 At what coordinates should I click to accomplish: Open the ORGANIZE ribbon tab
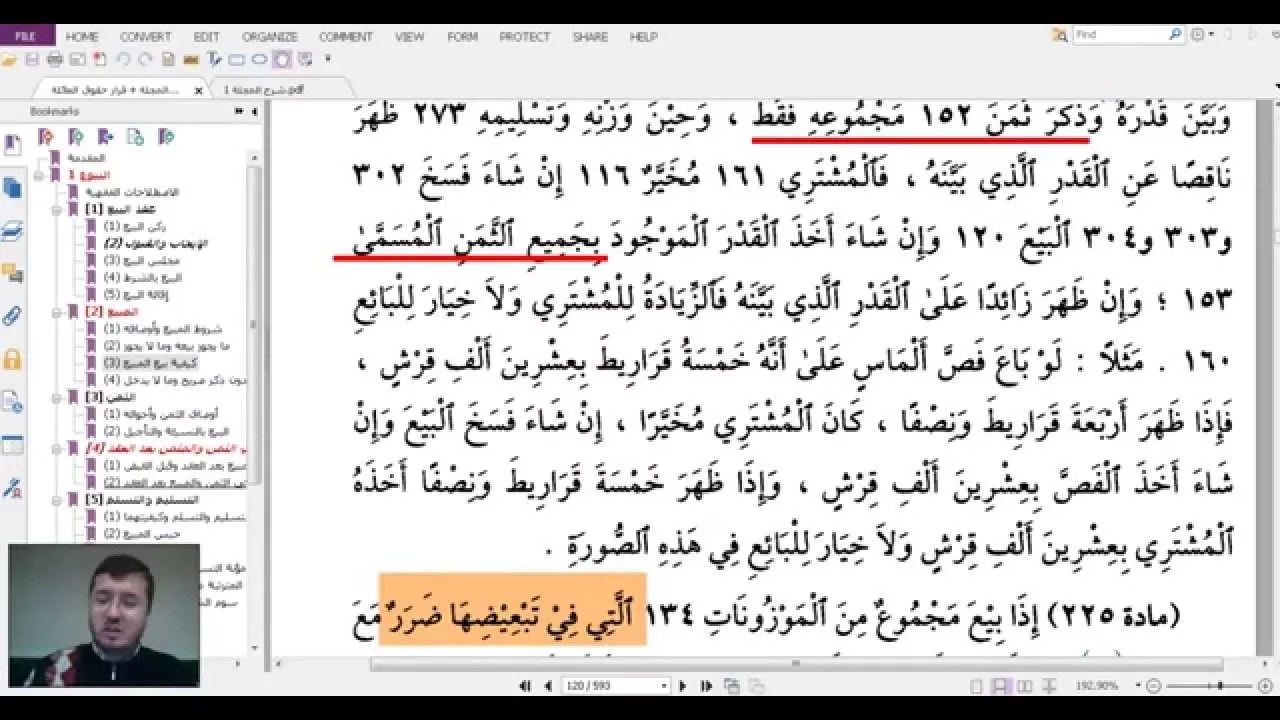(x=270, y=36)
